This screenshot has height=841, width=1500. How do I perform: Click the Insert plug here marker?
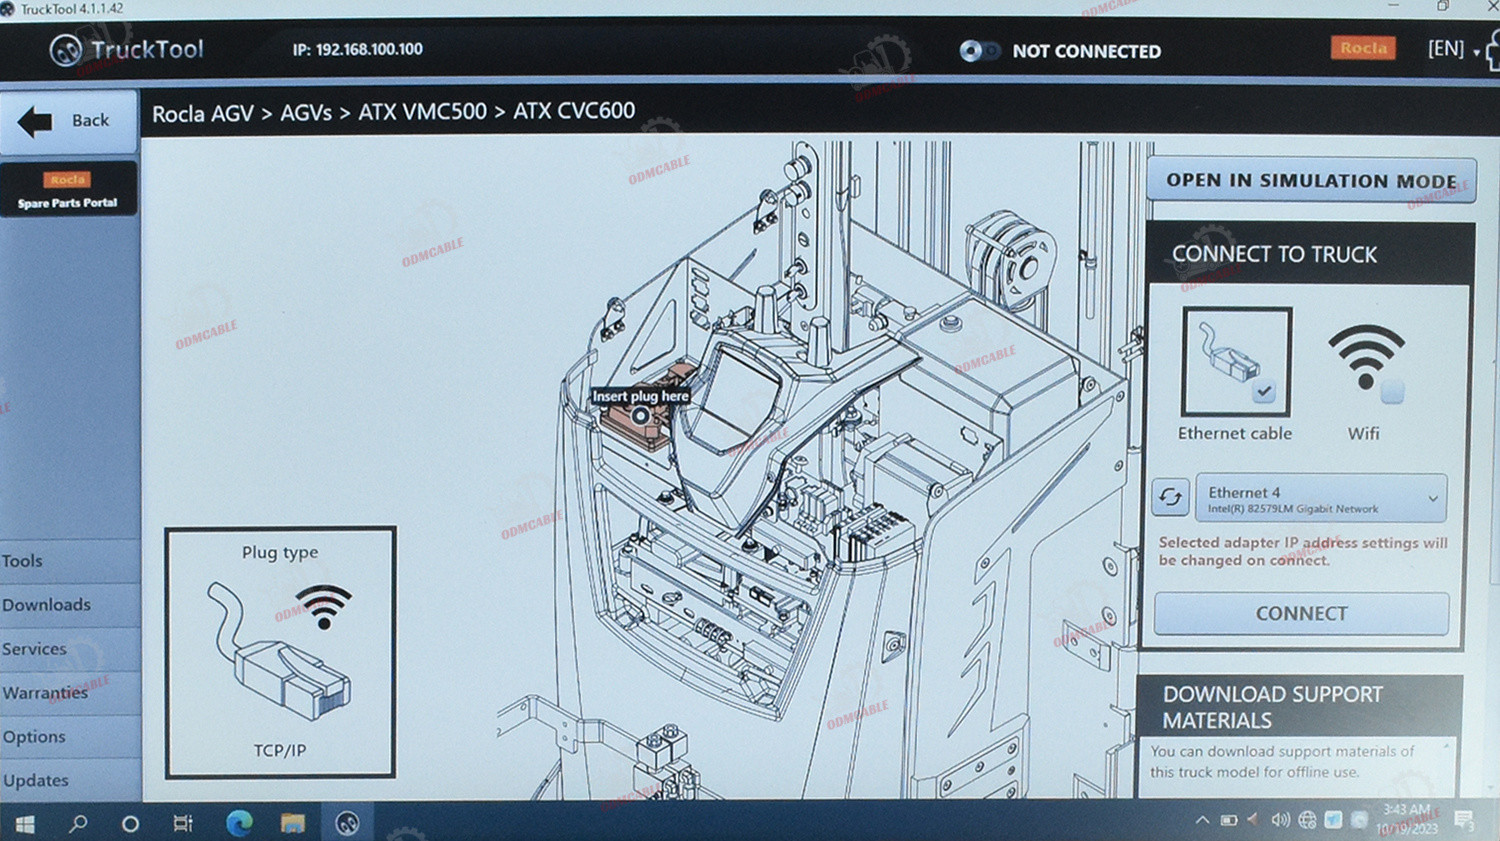click(640, 416)
